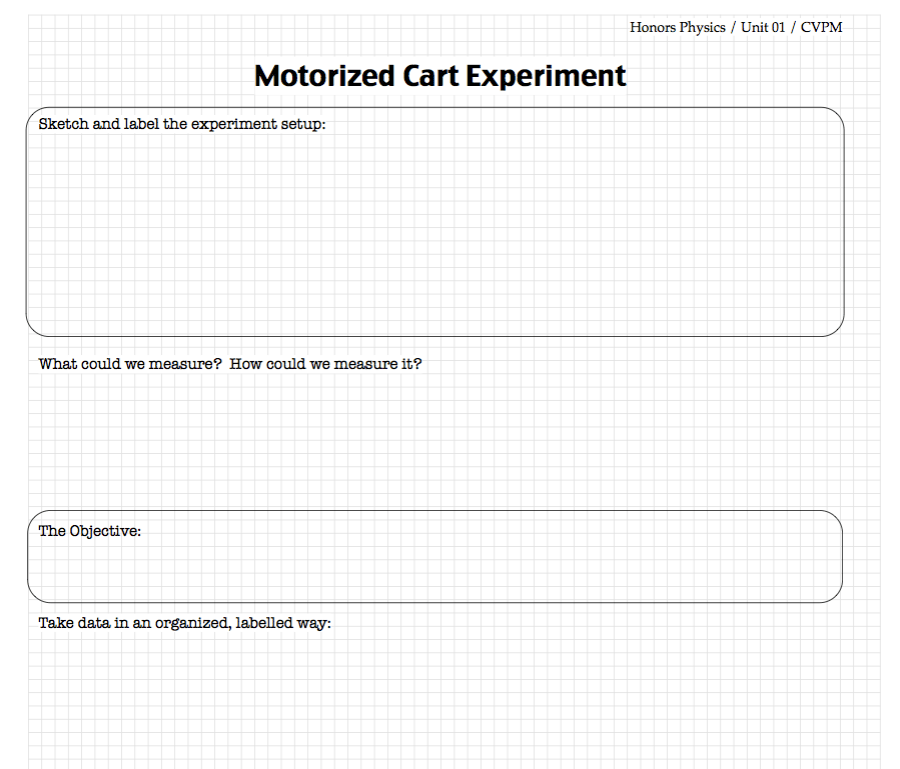This screenshot has width=900, height=769.
Task: Click the words 'Take data' in the last prompt
Action: (70, 623)
